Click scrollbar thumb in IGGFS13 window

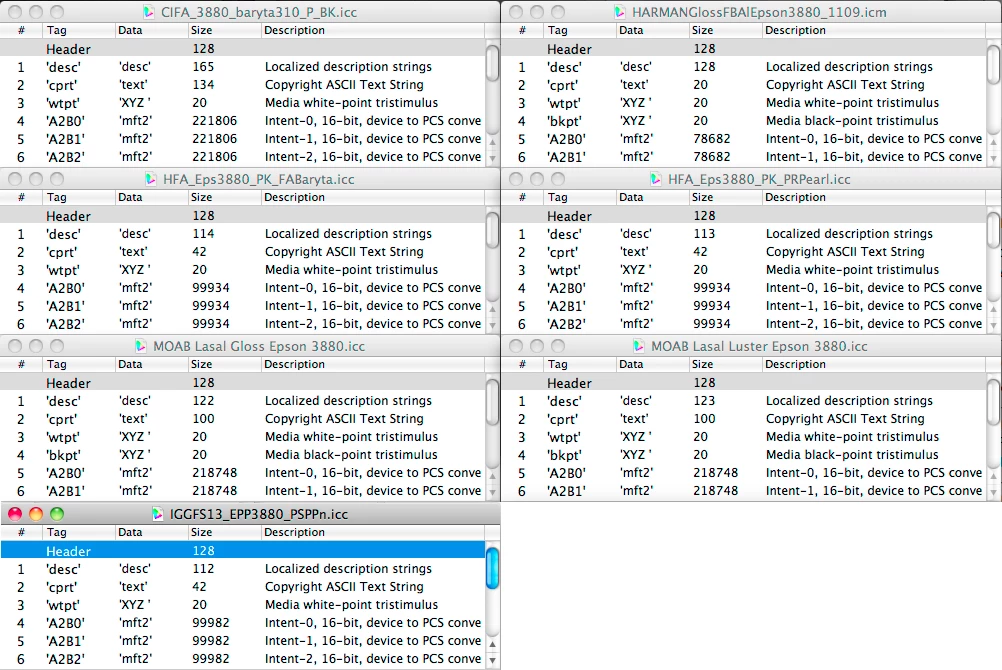tap(492, 567)
